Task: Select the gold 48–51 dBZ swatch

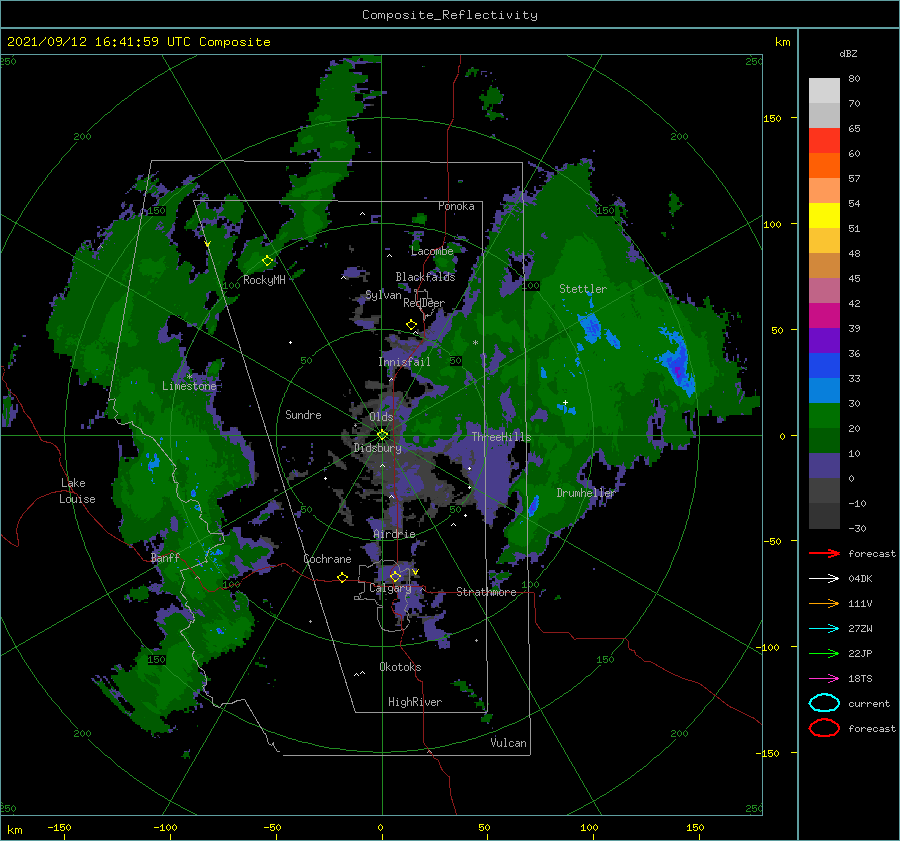Action: pyautogui.click(x=824, y=241)
